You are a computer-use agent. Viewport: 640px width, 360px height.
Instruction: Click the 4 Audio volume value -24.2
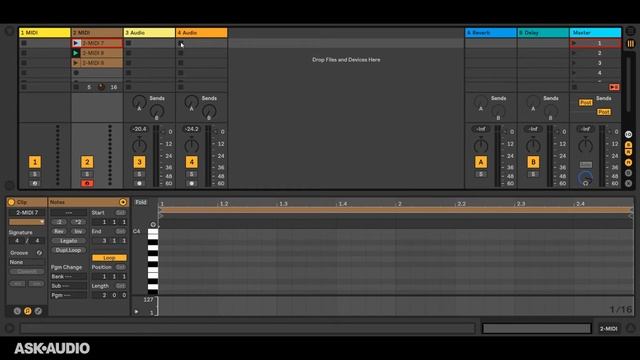(191, 129)
